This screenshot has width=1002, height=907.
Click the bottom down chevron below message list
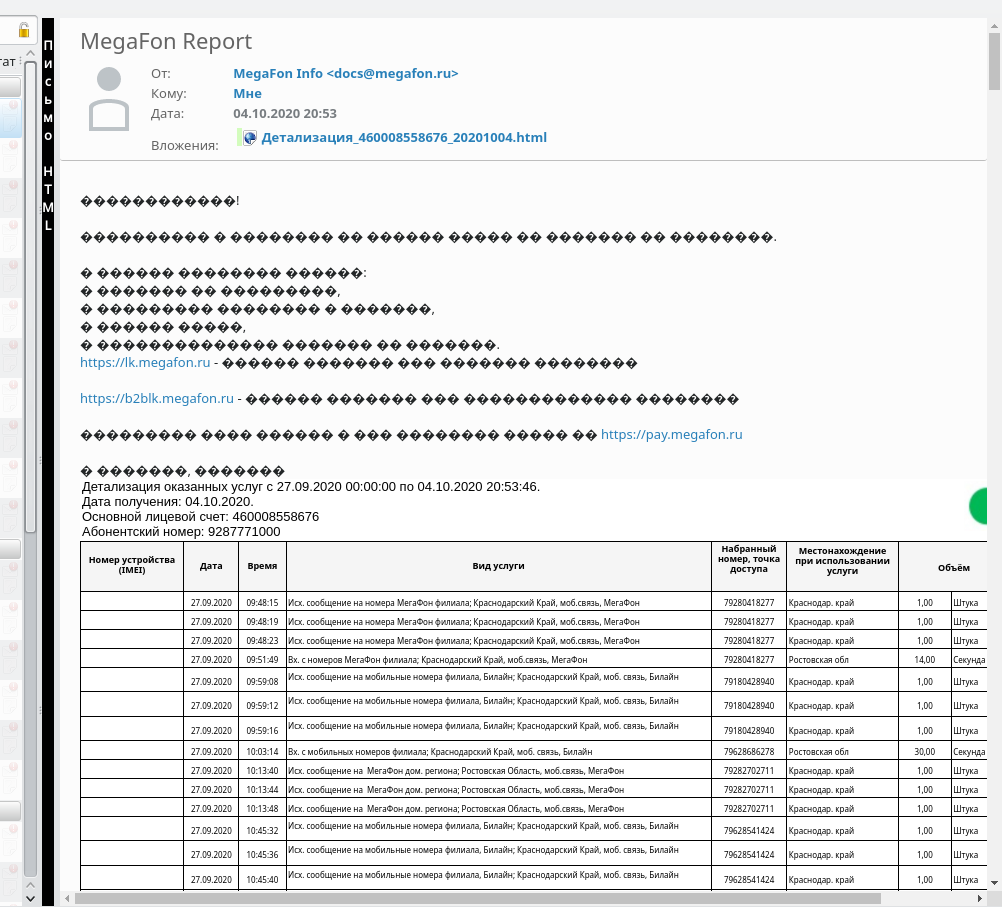point(30,898)
